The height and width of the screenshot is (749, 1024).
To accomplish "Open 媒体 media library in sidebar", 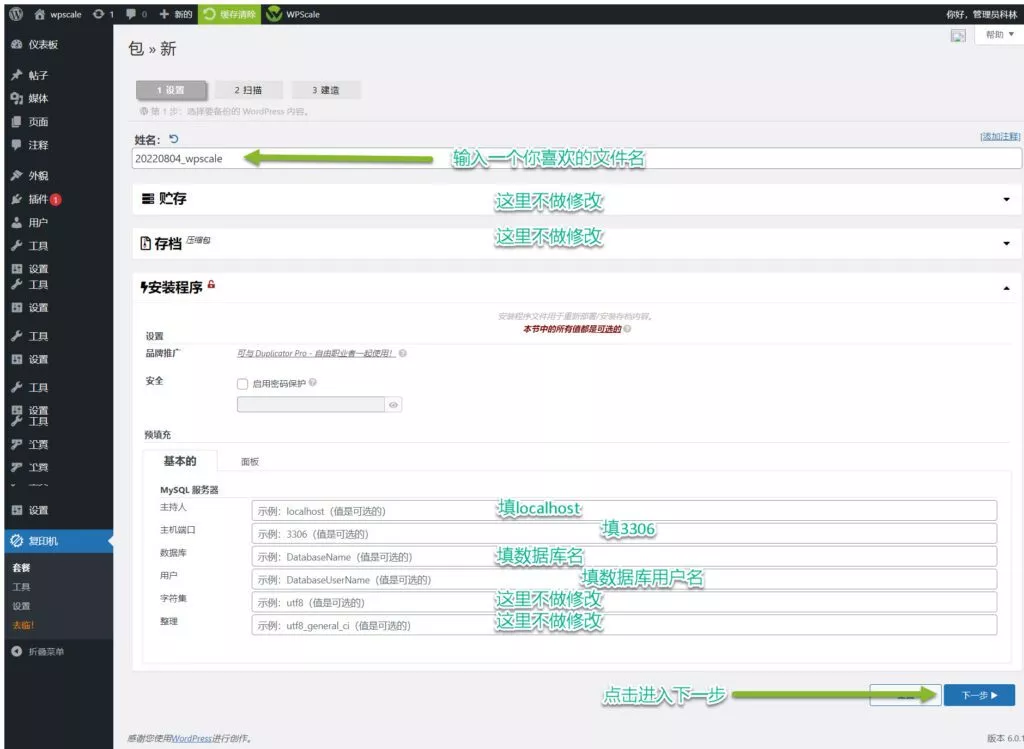I will click(30, 99).
